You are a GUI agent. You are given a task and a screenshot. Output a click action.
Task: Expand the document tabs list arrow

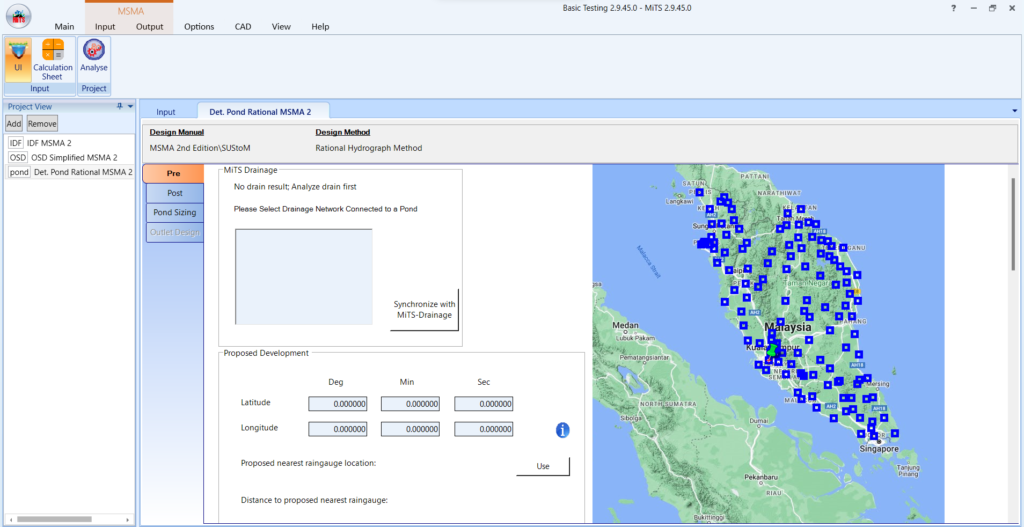pyautogui.click(x=1014, y=110)
